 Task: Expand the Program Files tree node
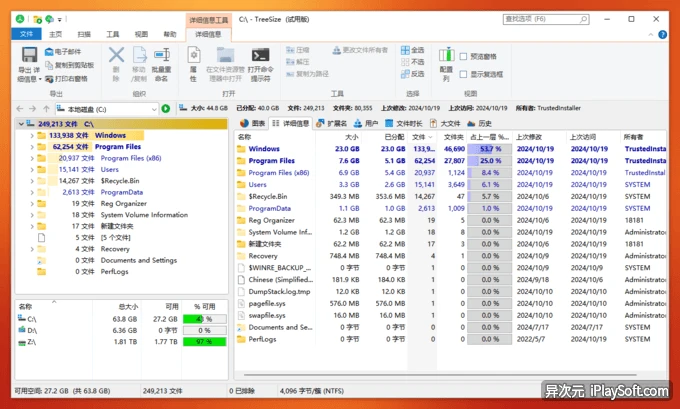[x=32, y=147]
